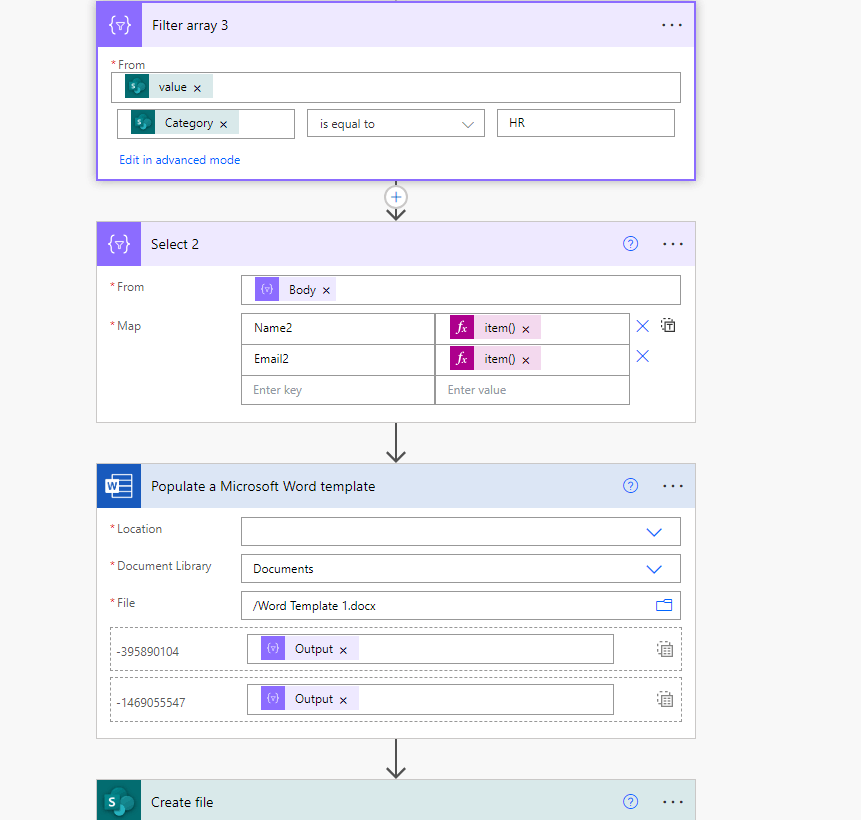Viewport: 861px width, 820px height.
Task: Click the Select 2 data operation icon
Action: coord(119,243)
